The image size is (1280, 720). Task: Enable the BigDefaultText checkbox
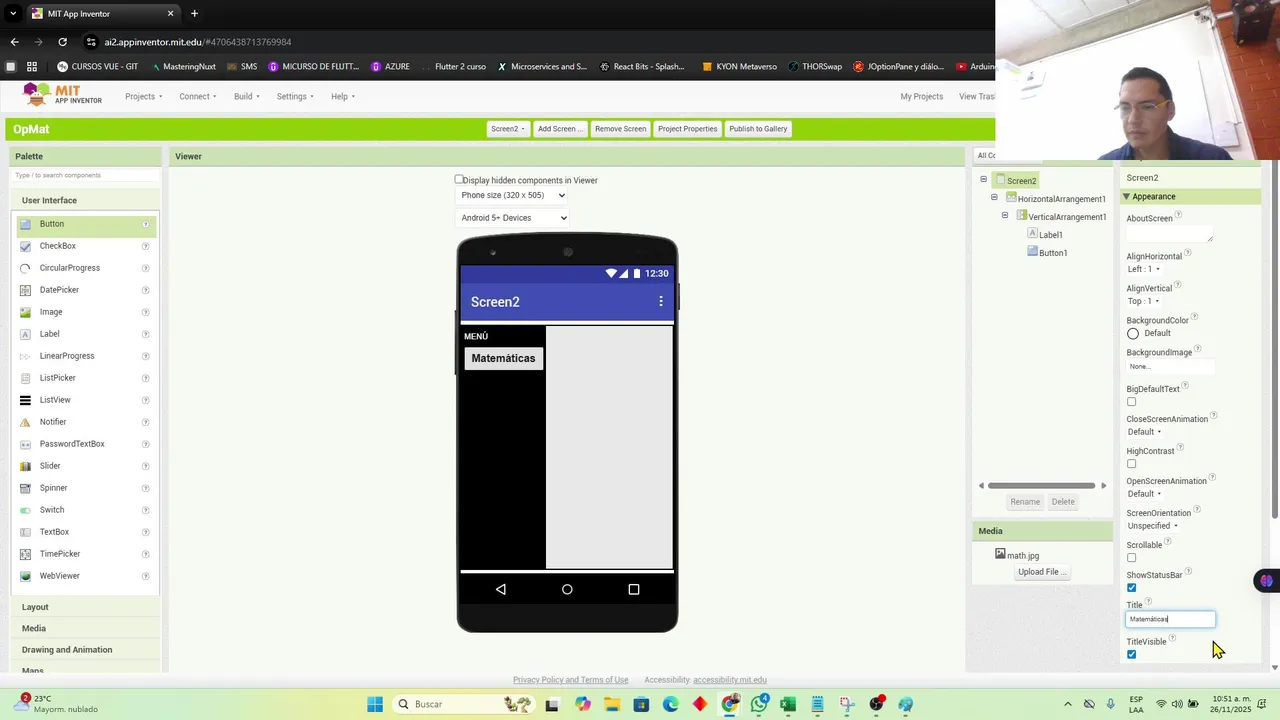1131,402
